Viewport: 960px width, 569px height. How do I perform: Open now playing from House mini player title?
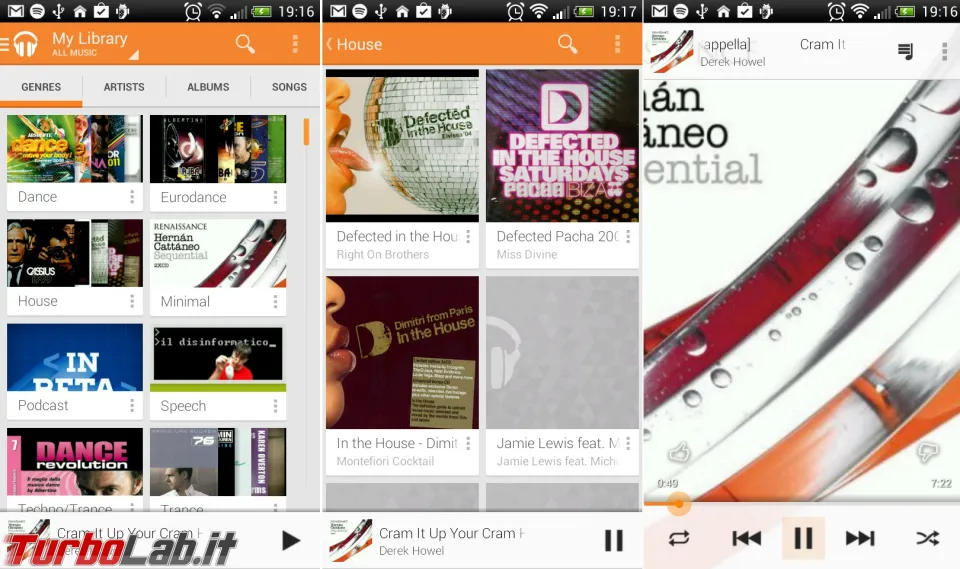click(x=452, y=533)
